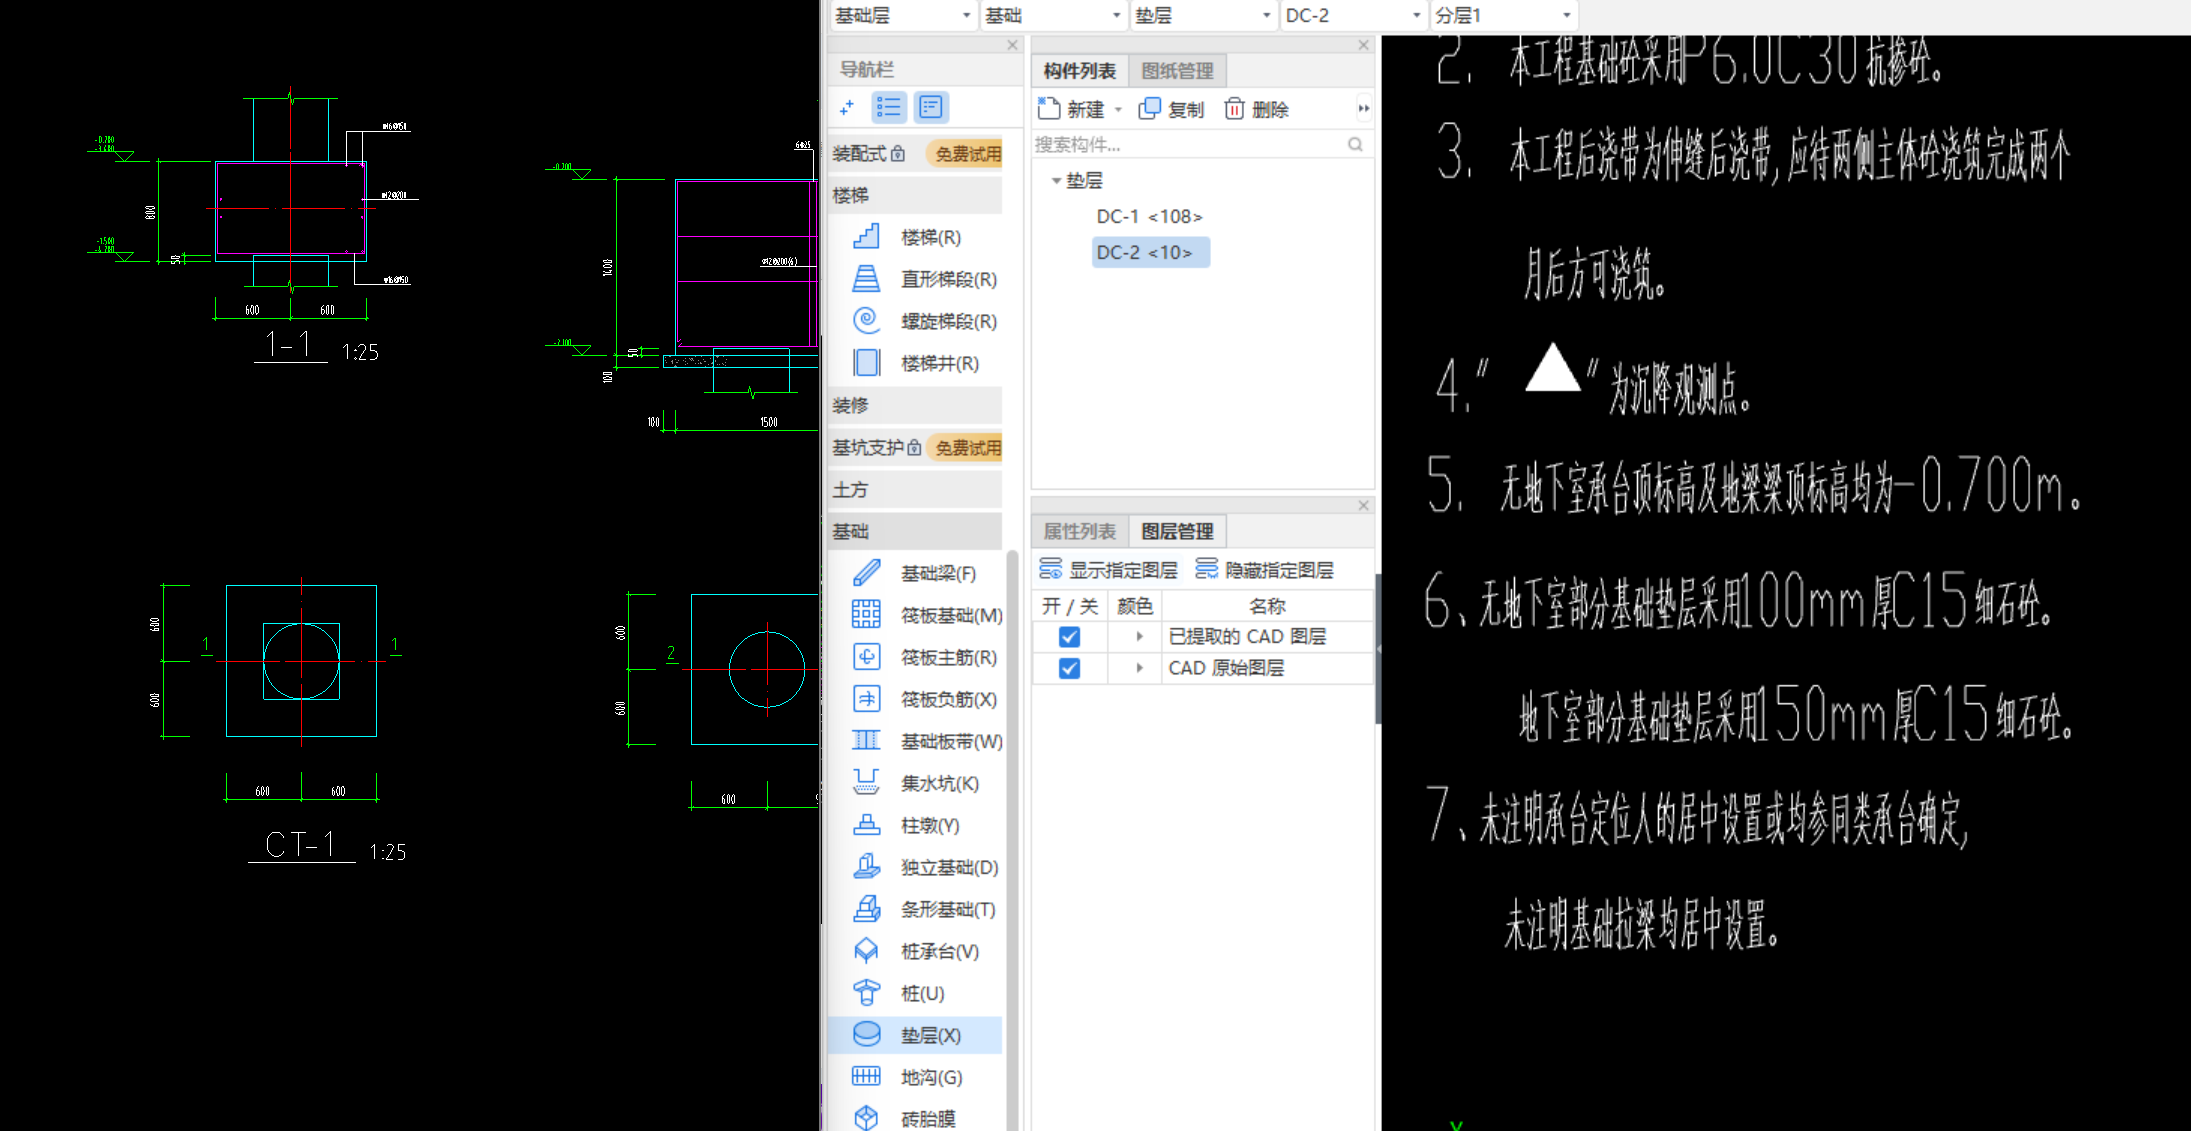Click 显示指定图层 show specified layer
This screenshot has height=1131, width=2191.
coord(1109,570)
